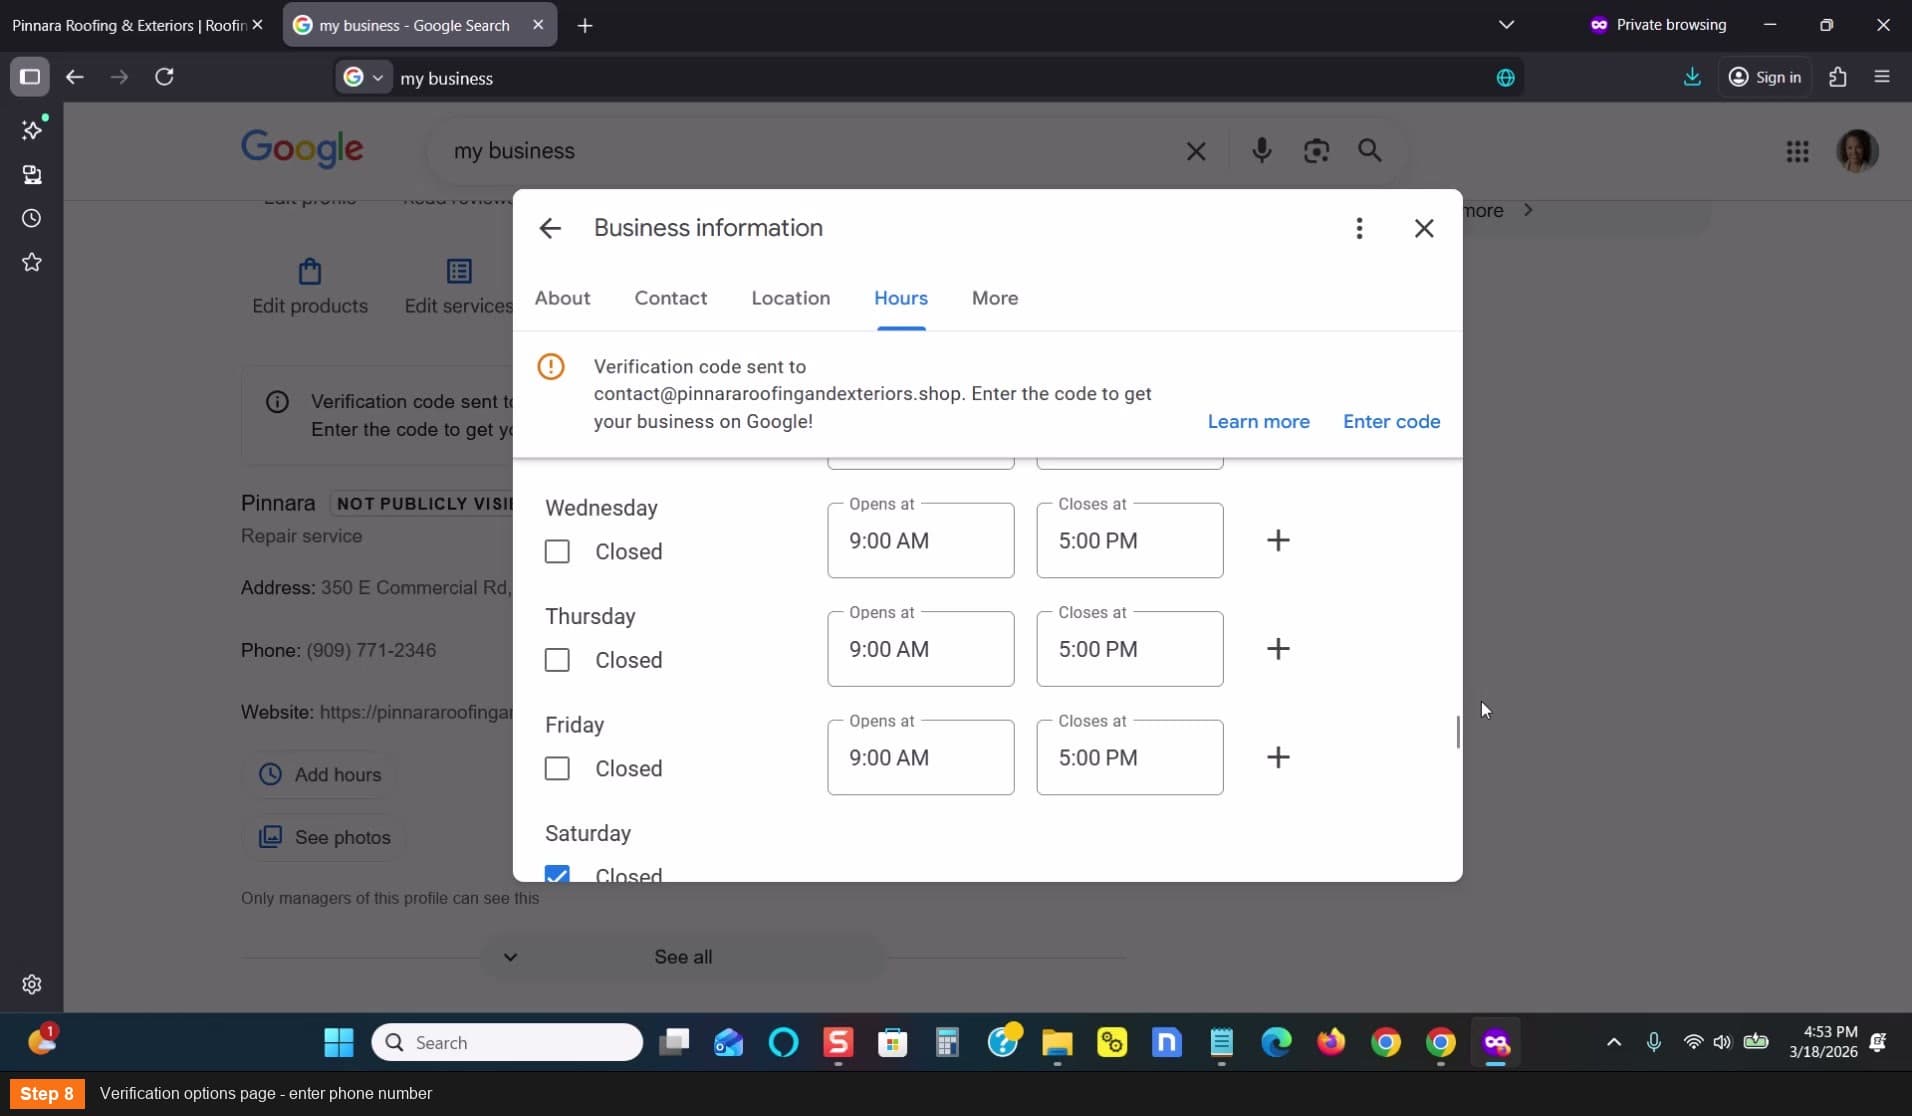
Task: Open Business information three-dot menu
Action: tap(1359, 228)
